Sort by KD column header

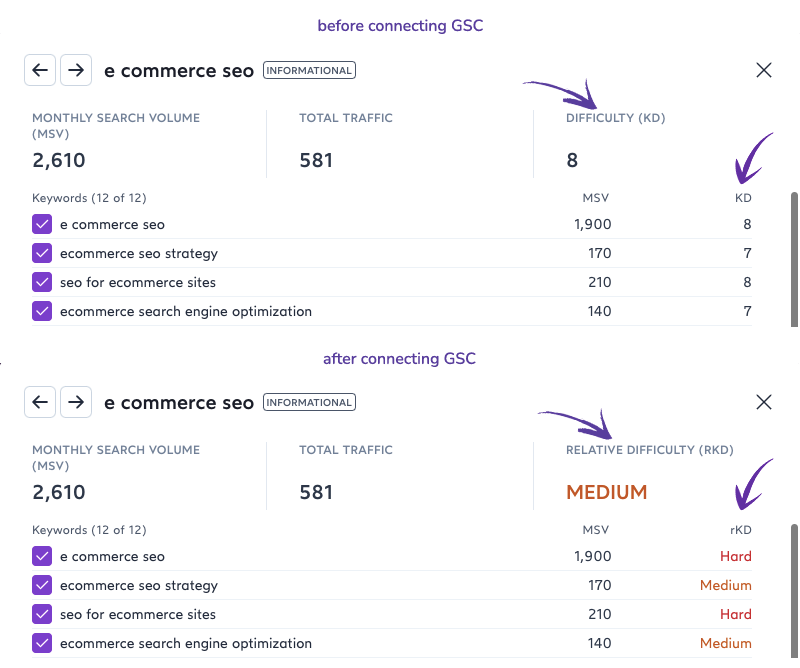pyautogui.click(x=743, y=198)
